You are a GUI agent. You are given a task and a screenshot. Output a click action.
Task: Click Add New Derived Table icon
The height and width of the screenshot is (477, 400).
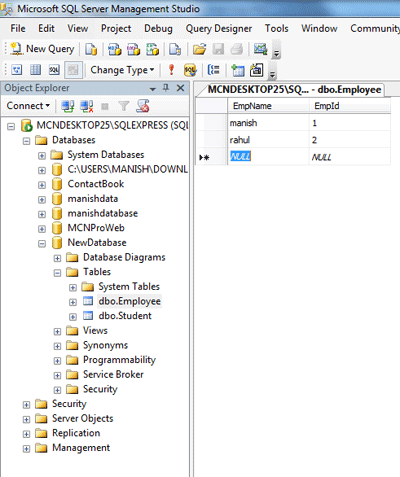point(257,70)
